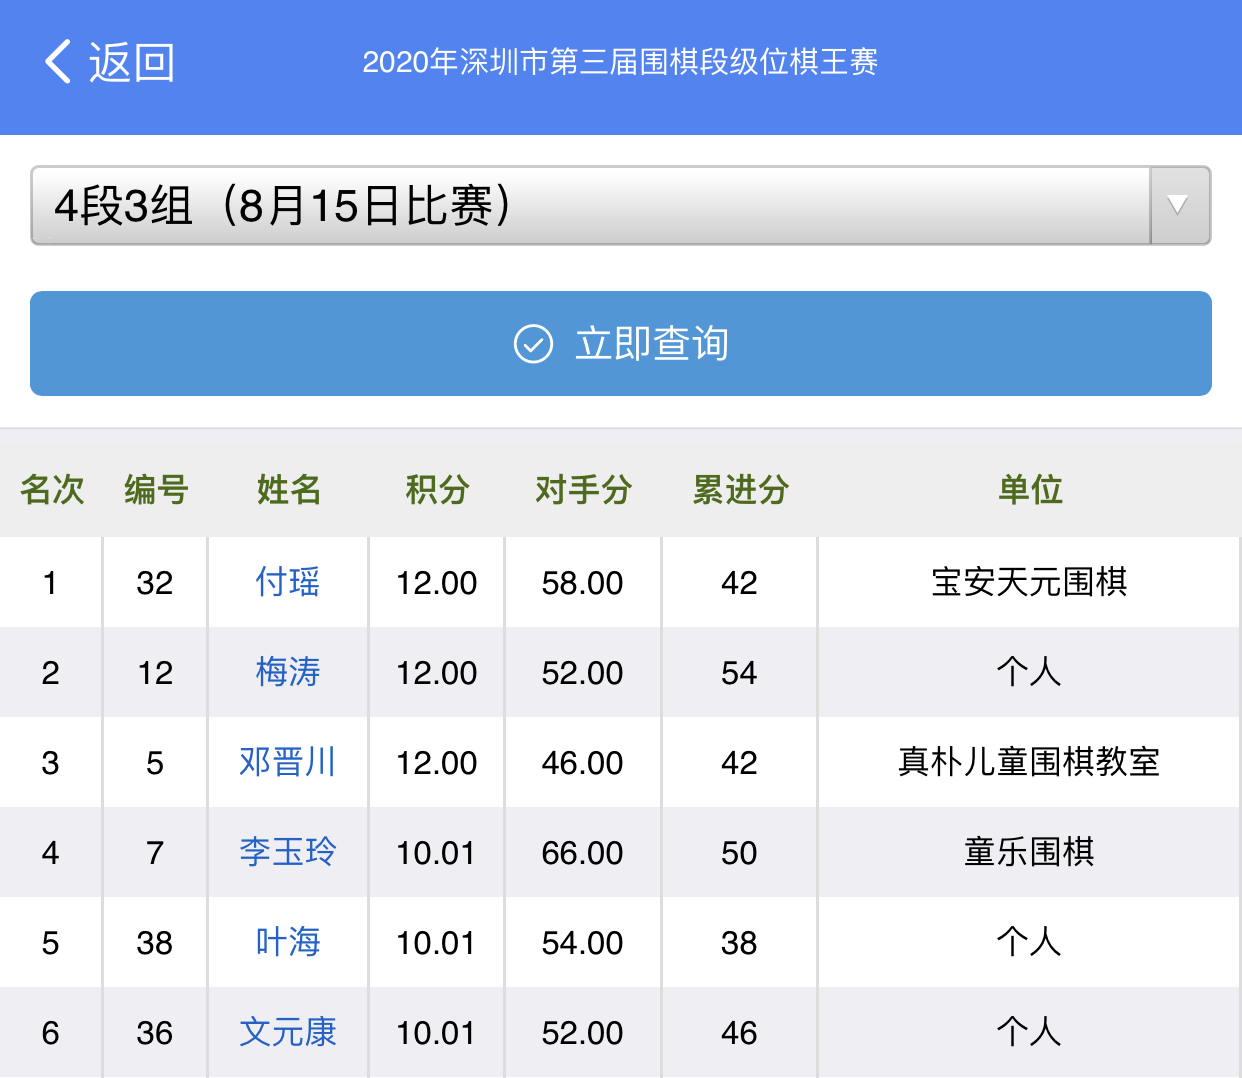This screenshot has width=1242, height=1078.
Task: Click the 积分 points column header
Action: pos(437,490)
